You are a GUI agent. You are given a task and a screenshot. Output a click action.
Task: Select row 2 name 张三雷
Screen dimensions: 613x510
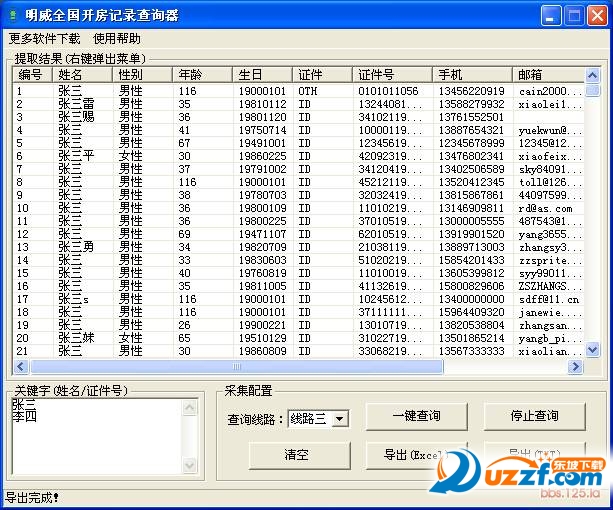(x=76, y=104)
